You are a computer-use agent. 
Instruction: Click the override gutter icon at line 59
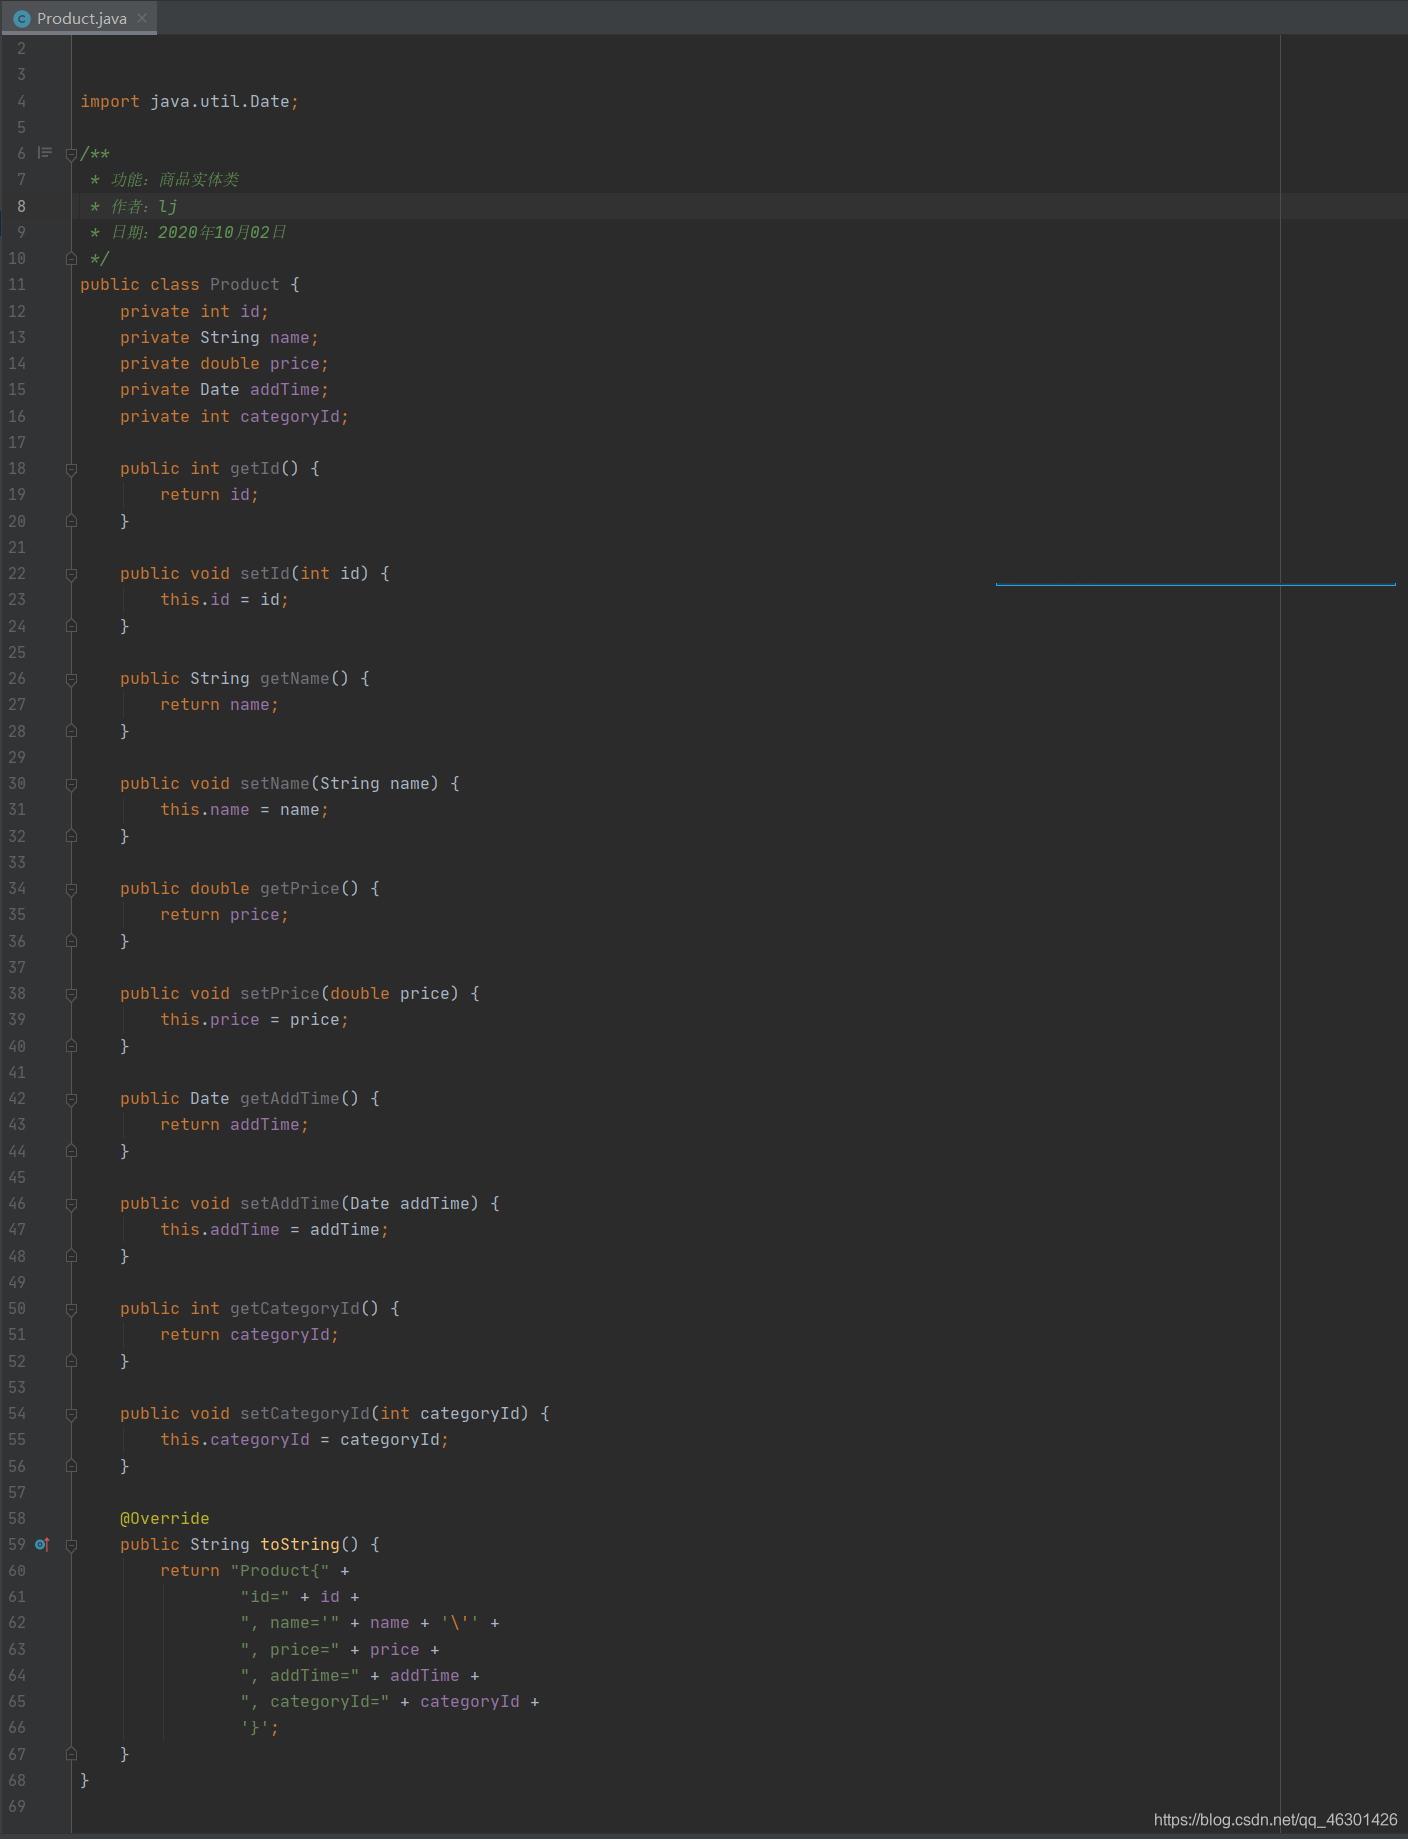[42, 1544]
